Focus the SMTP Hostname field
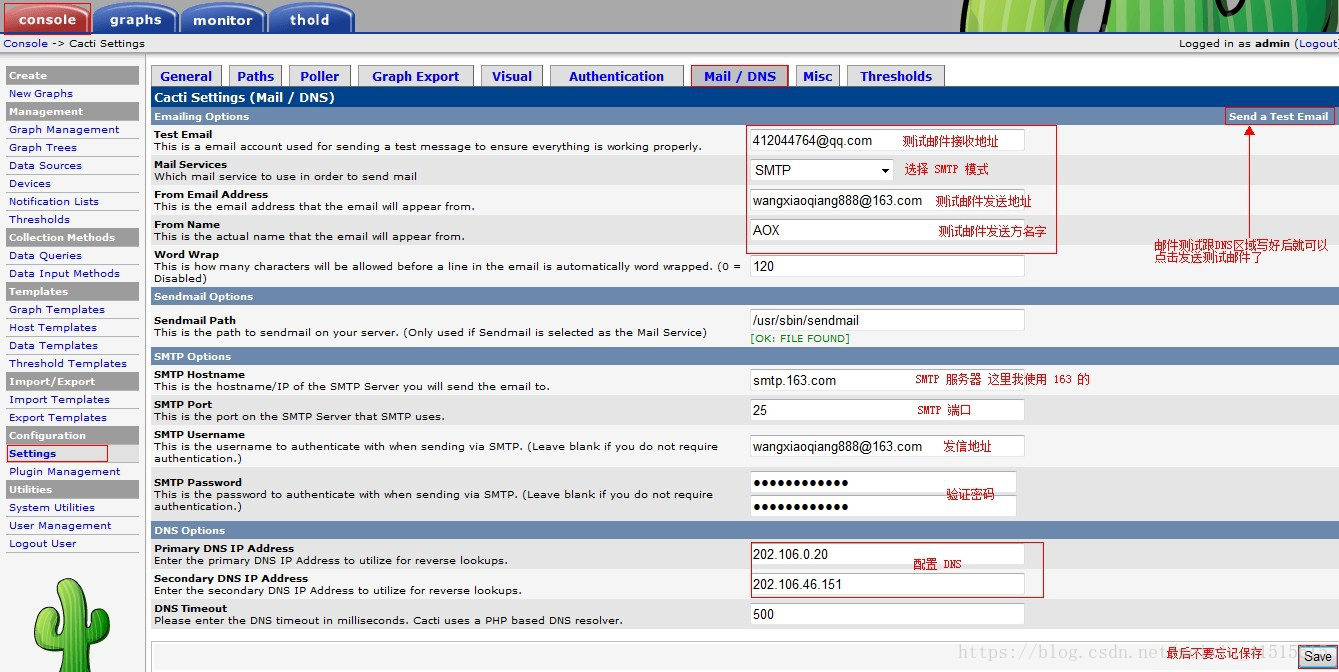Viewport: 1339px width, 672px height. click(x=887, y=381)
